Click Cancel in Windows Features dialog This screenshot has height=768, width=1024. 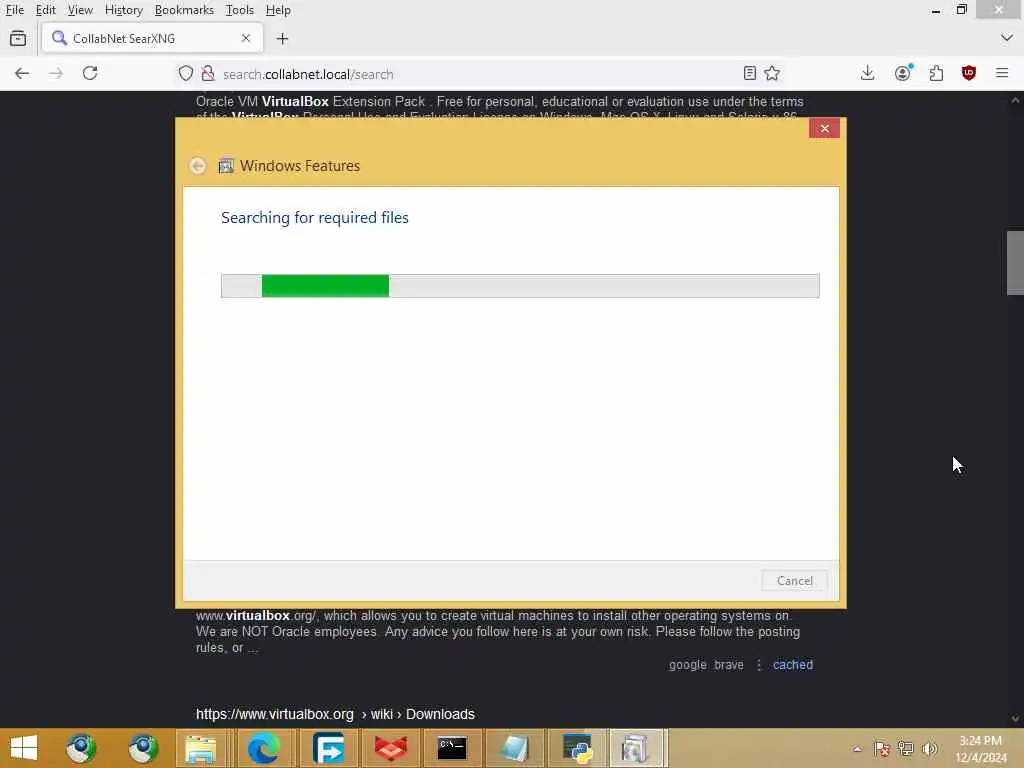click(795, 581)
